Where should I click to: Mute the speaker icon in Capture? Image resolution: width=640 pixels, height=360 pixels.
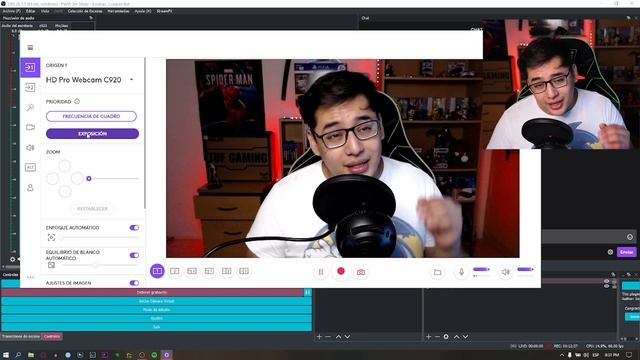coord(506,272)
